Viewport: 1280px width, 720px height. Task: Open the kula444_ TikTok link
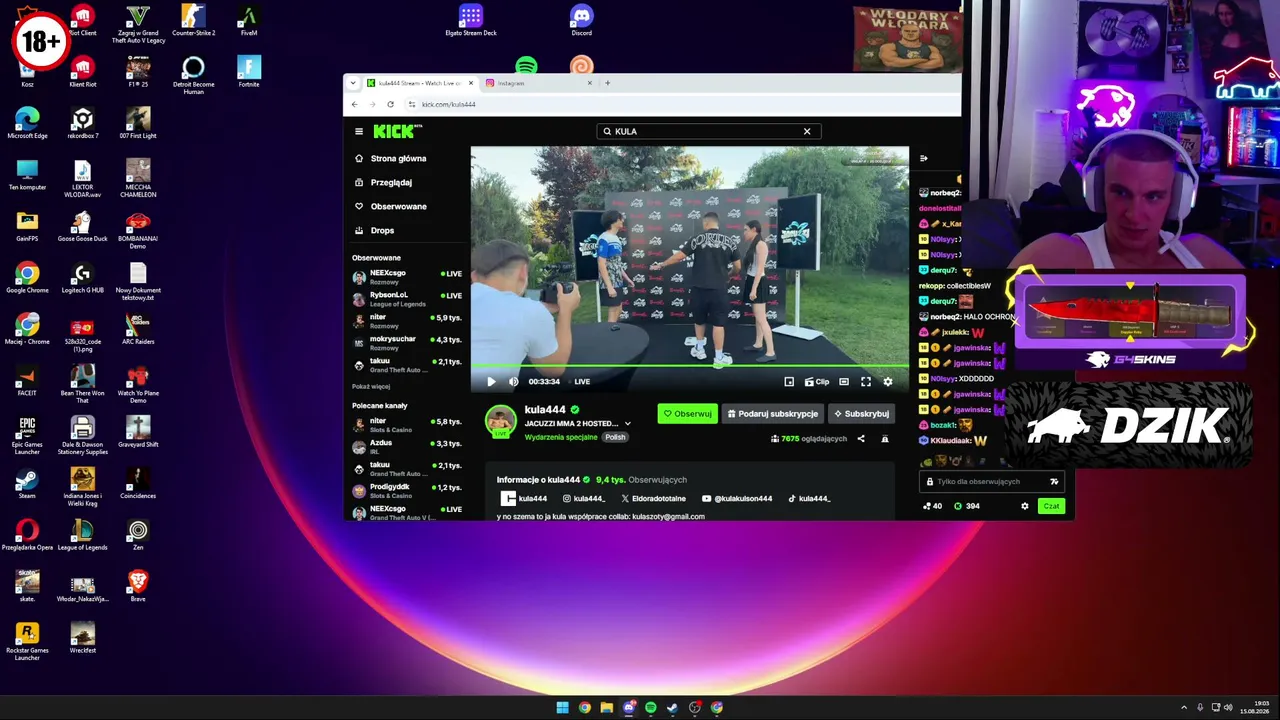(x=809, y=498)
